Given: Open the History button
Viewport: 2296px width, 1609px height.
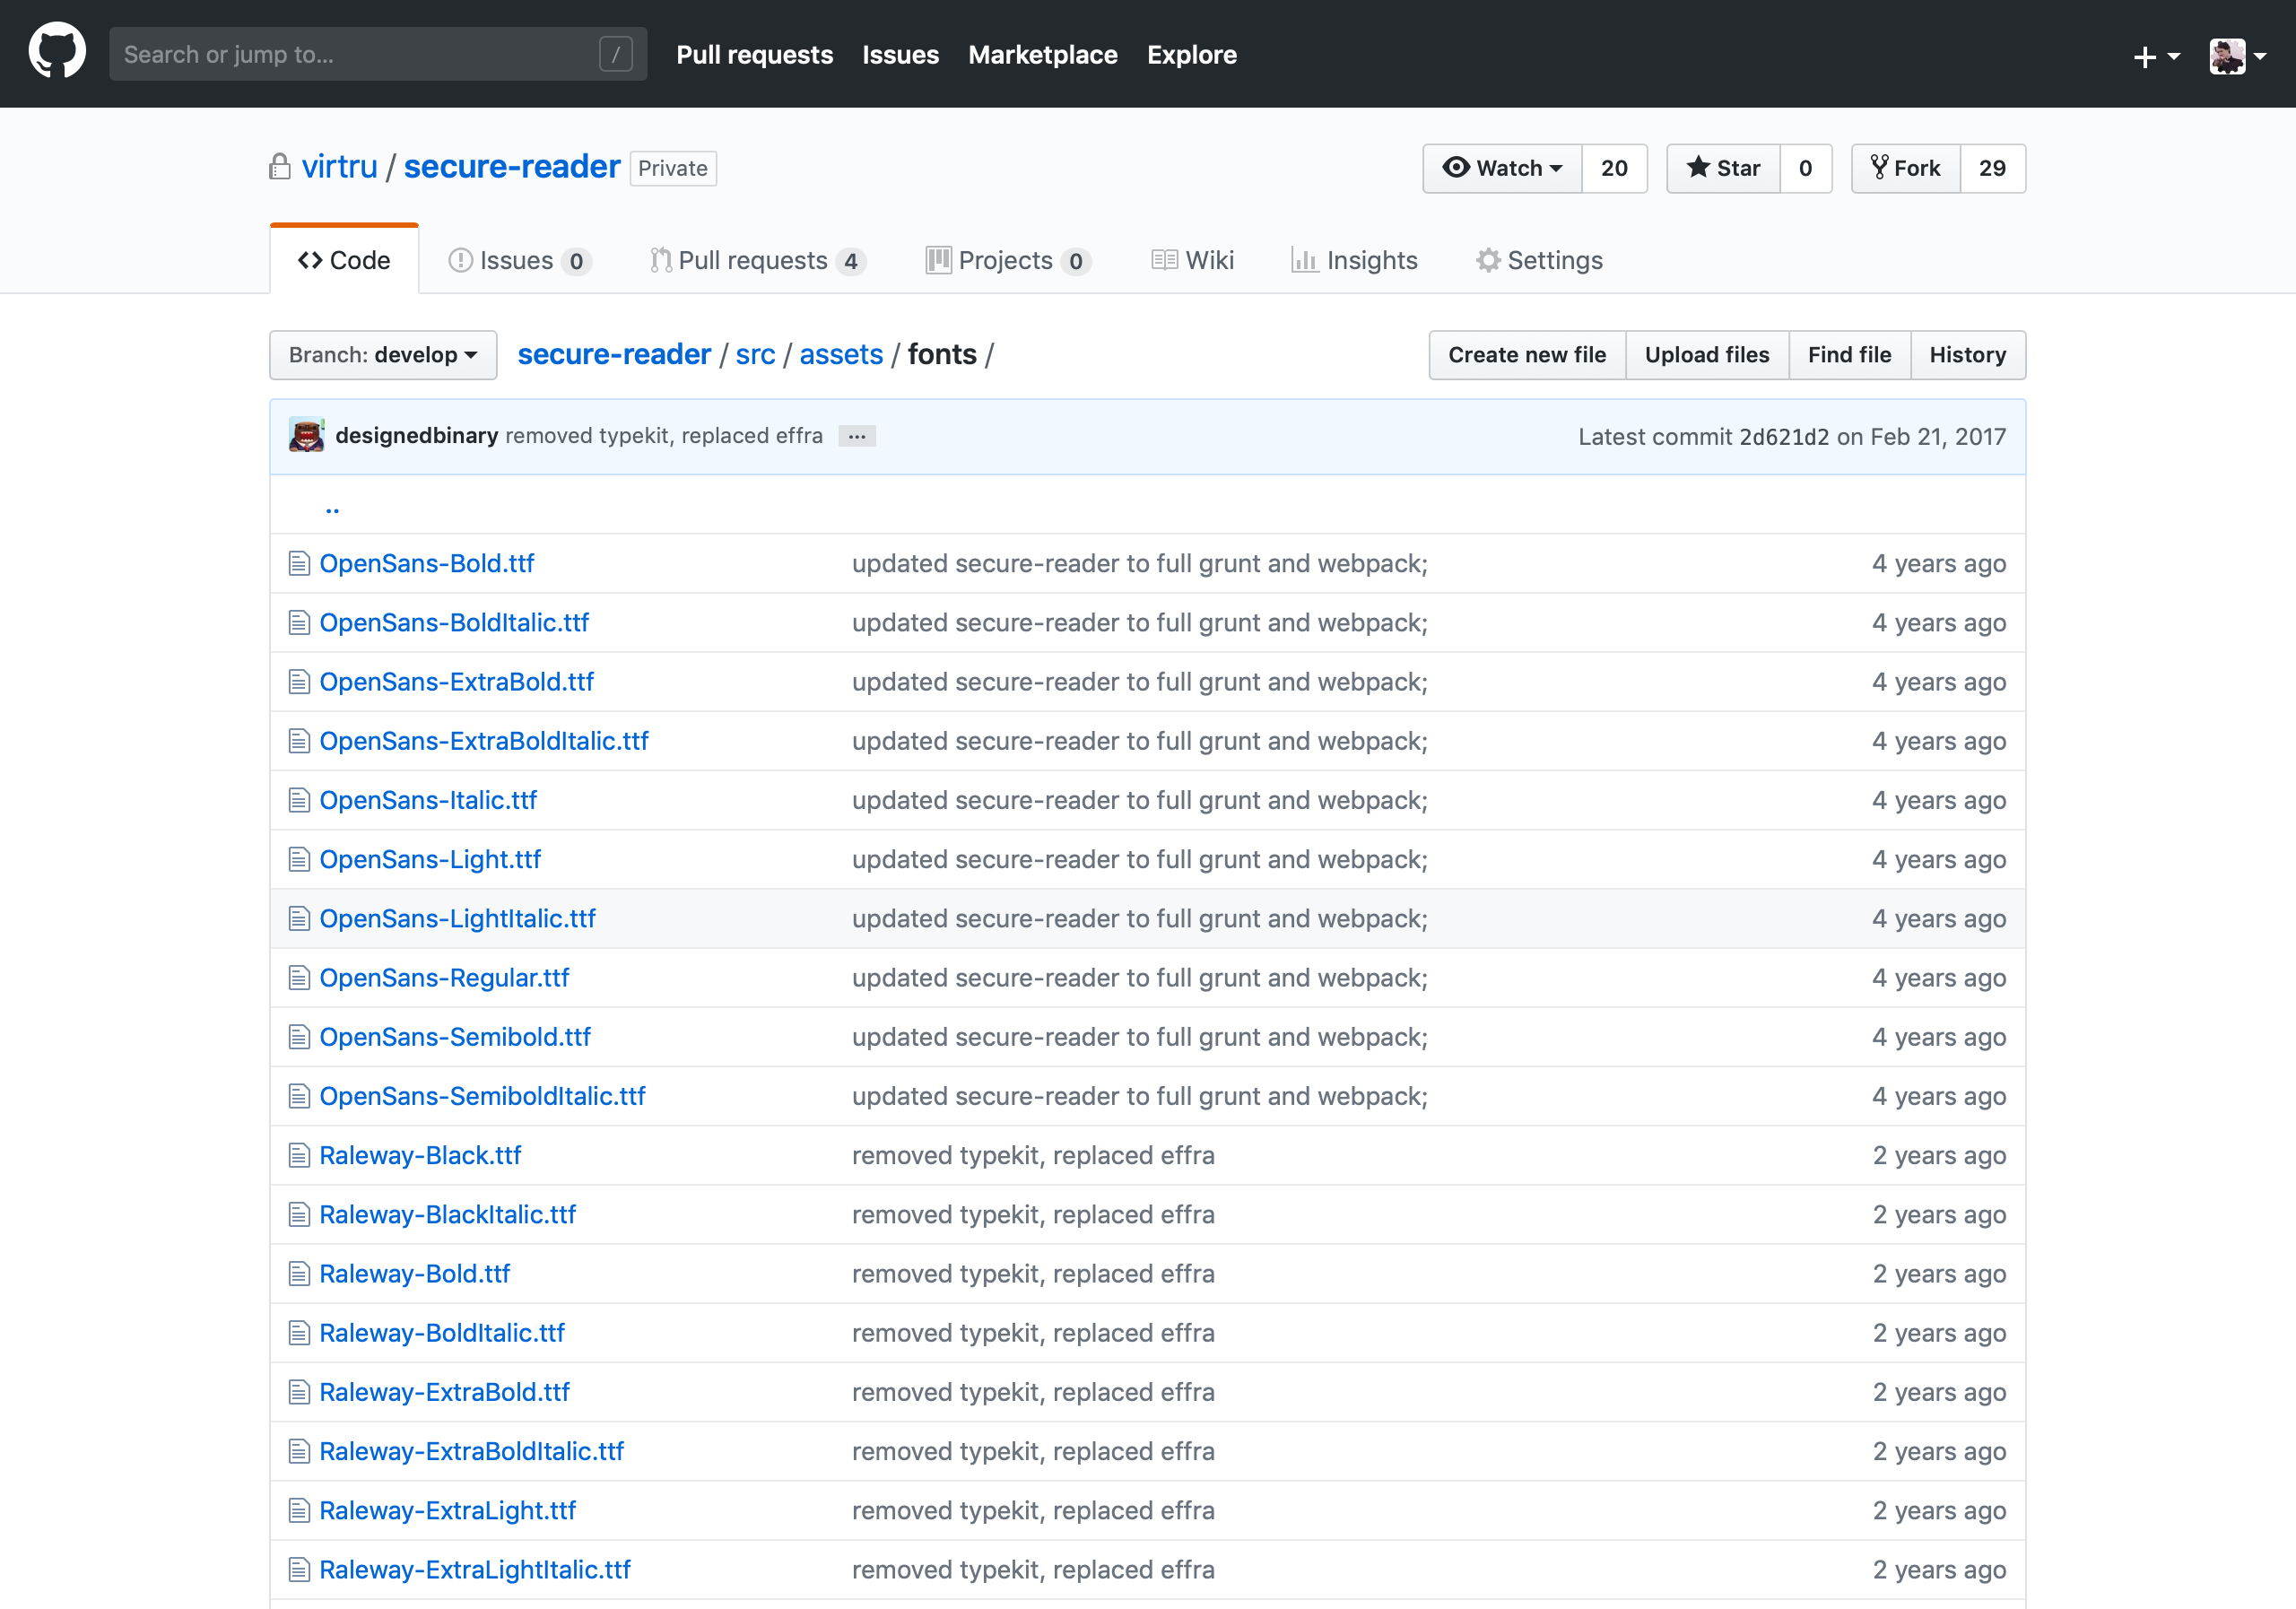Looking at the screenshot, I should tap(1967, 355).
